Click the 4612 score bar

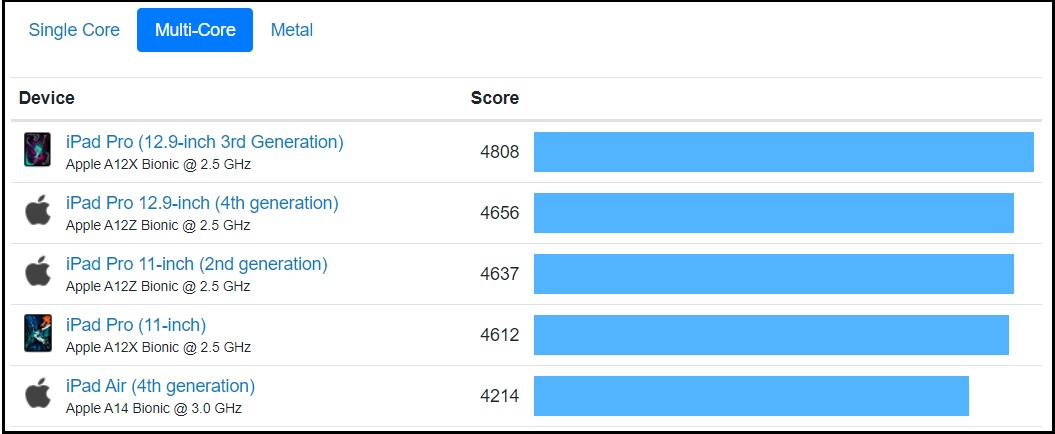click(771, 335)
